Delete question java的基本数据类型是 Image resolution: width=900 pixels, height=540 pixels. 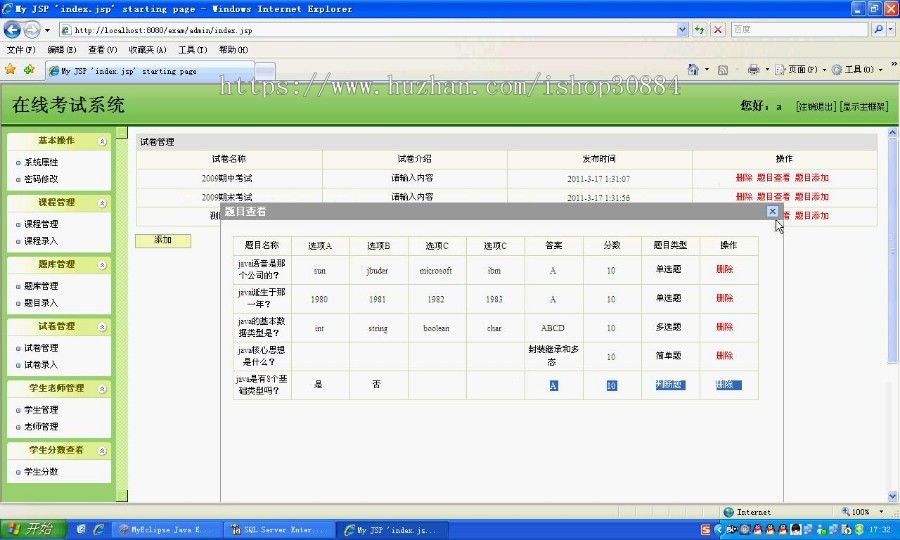tap(724, 327)
